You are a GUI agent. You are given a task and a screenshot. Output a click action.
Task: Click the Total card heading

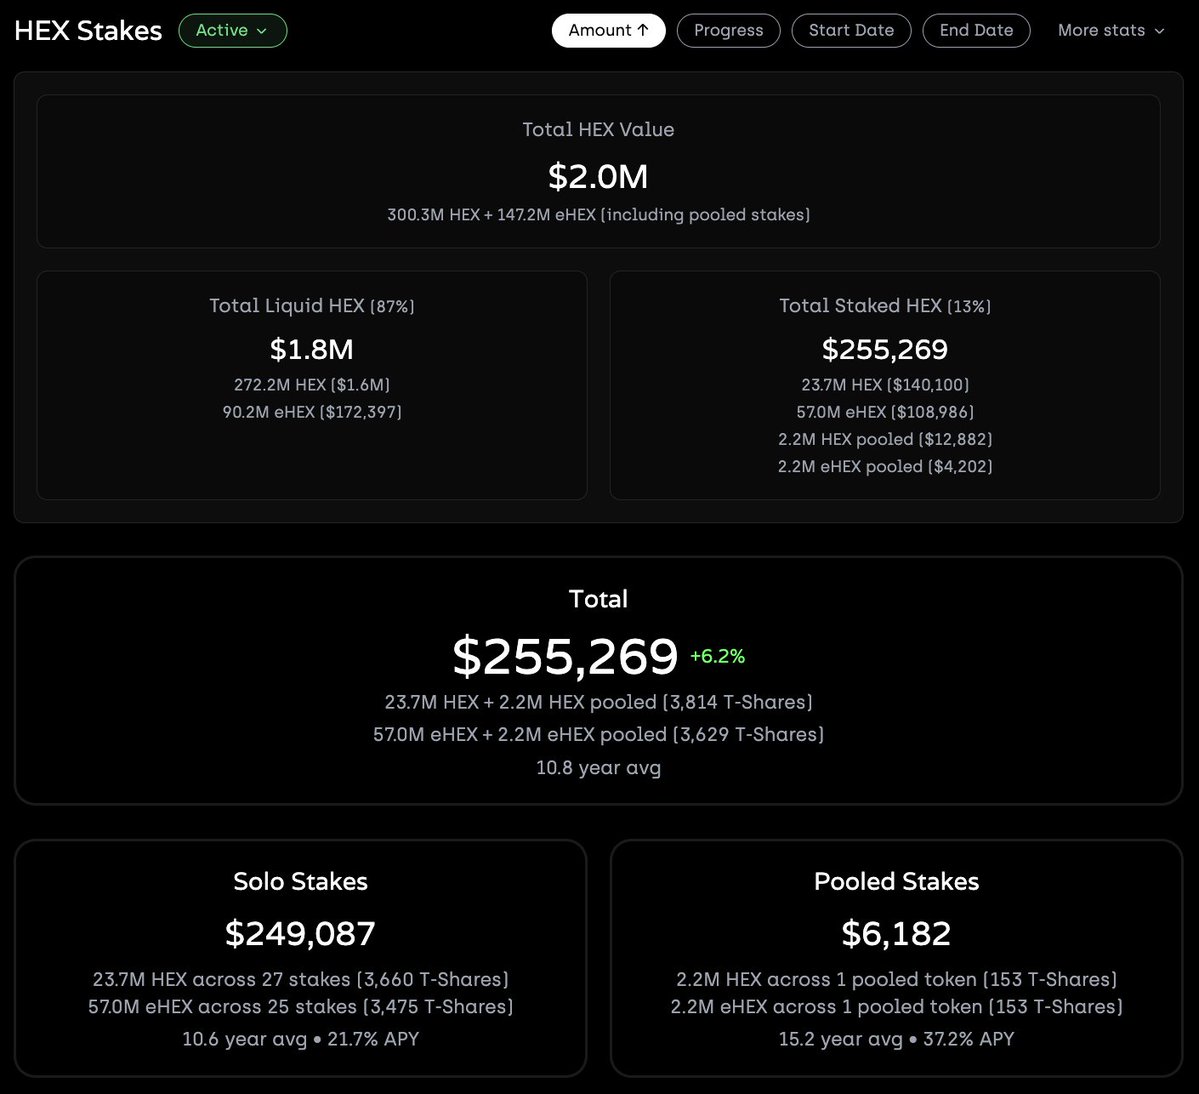(598, 599)
